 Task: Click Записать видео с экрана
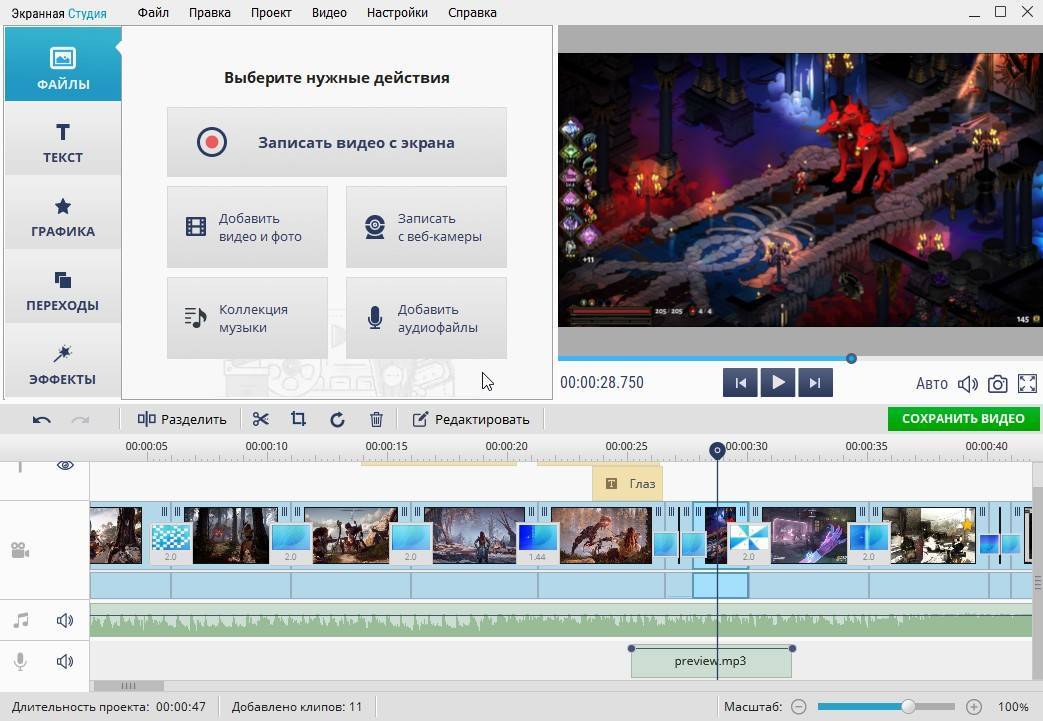tap(337, 142)
